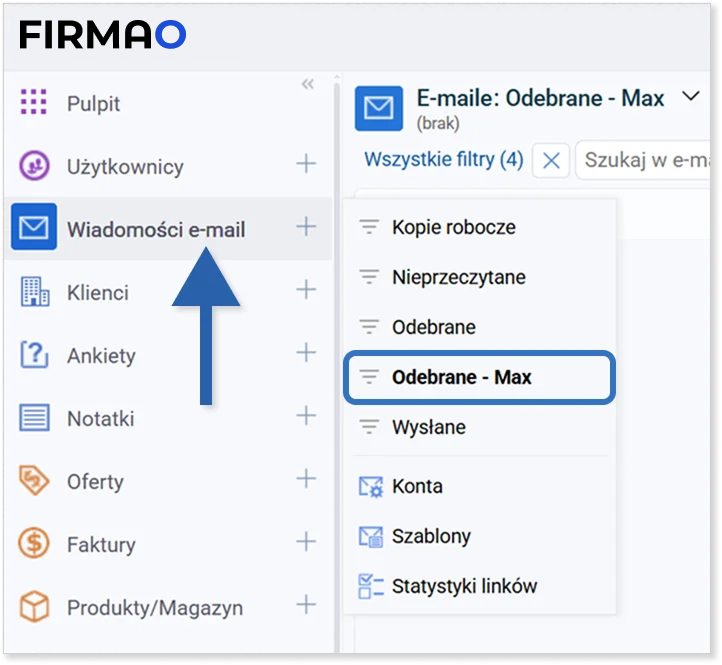Select Nieprzeczytane filter entry

[x=458, y=277]
